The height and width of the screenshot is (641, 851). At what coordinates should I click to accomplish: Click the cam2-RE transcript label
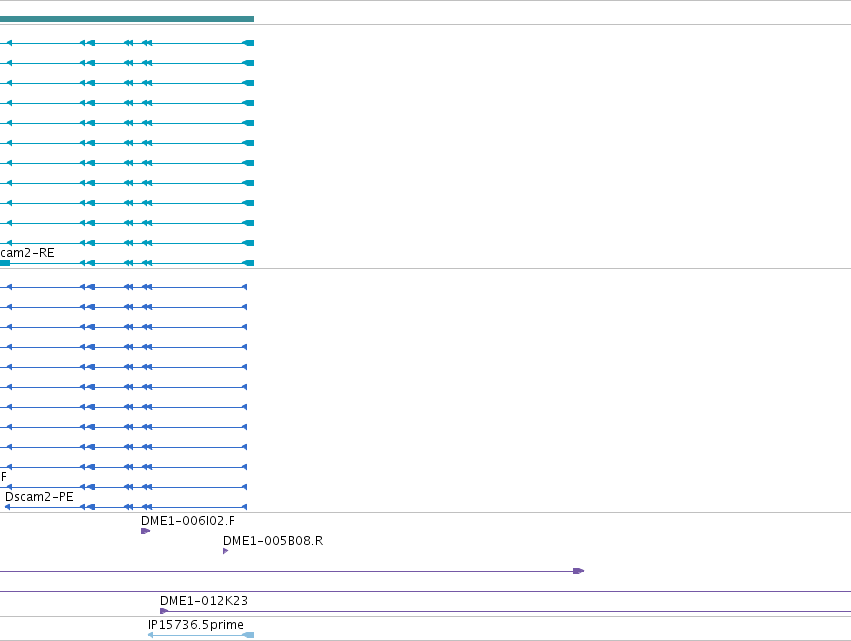click(27, 253)
